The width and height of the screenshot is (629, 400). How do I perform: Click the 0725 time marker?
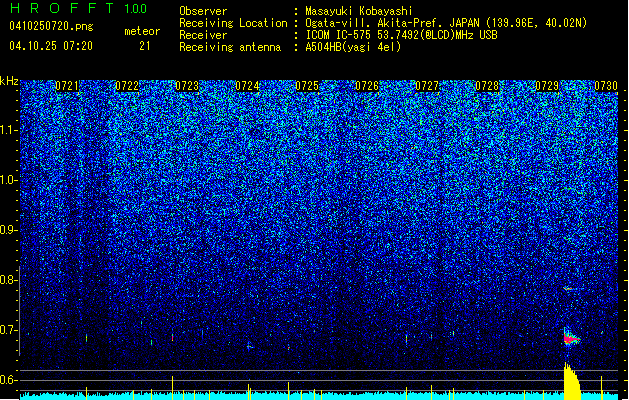(x=307, y=86)
